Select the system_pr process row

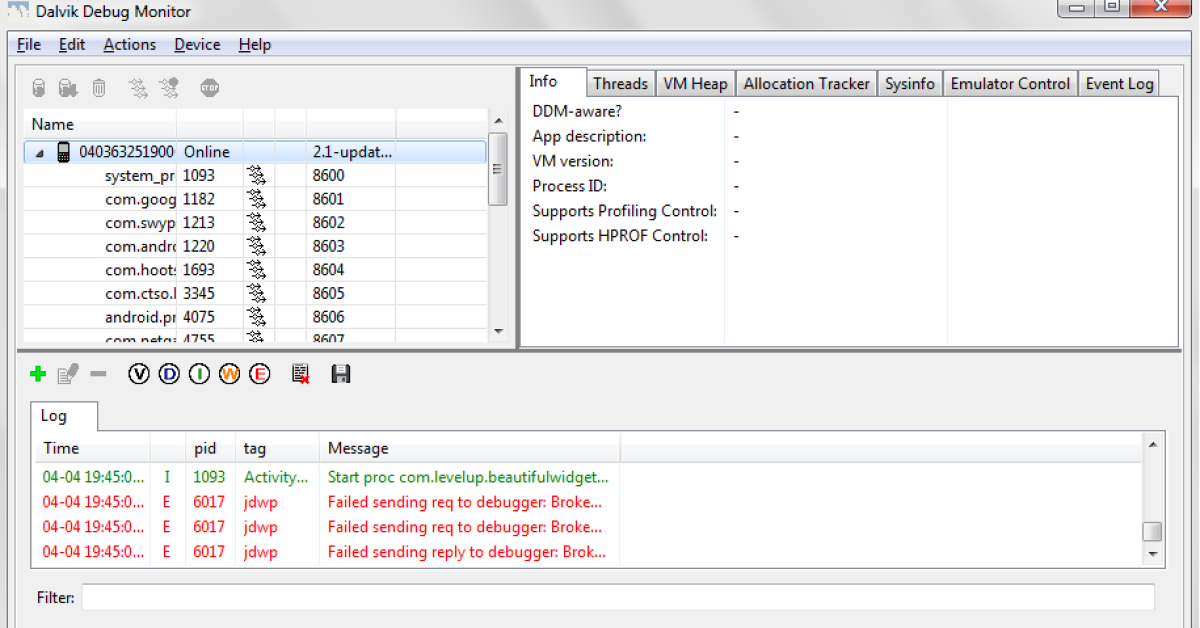[x=140, y=176]
